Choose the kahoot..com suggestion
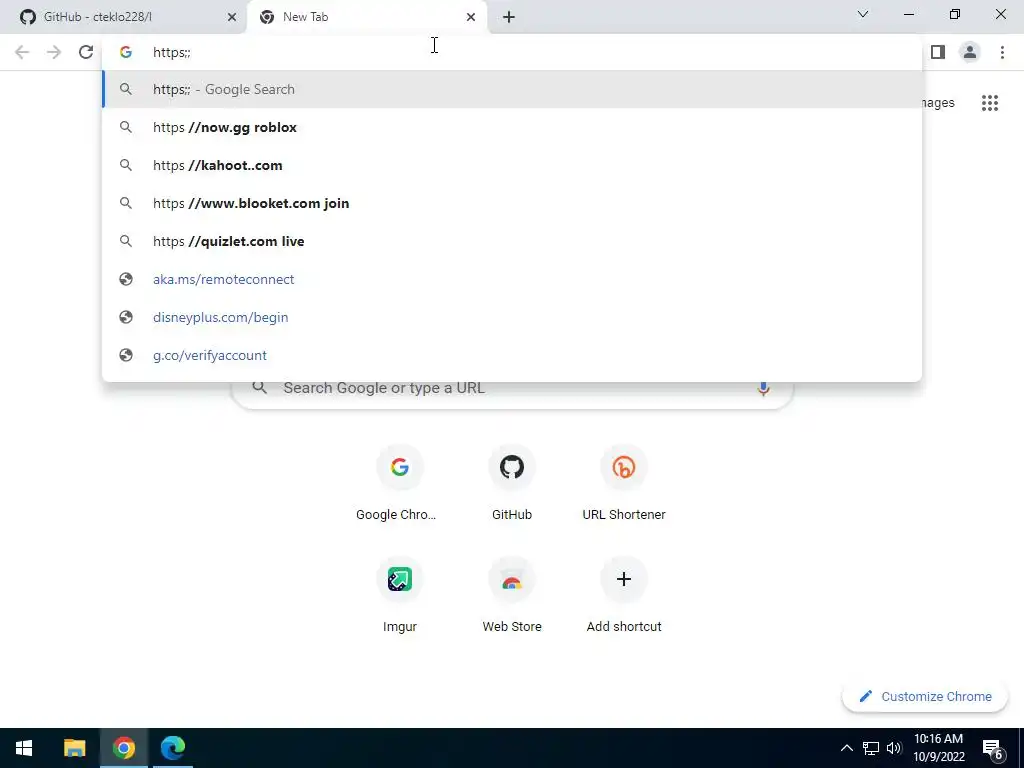This screenshot has width=1024, height=768. point(512,165)
